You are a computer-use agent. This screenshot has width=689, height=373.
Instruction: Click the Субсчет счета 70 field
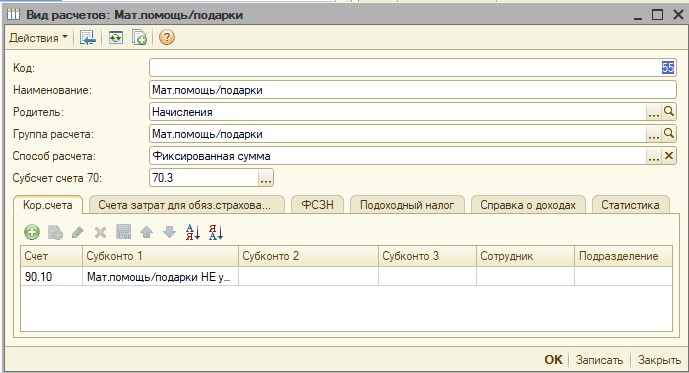tap(204, 177)
